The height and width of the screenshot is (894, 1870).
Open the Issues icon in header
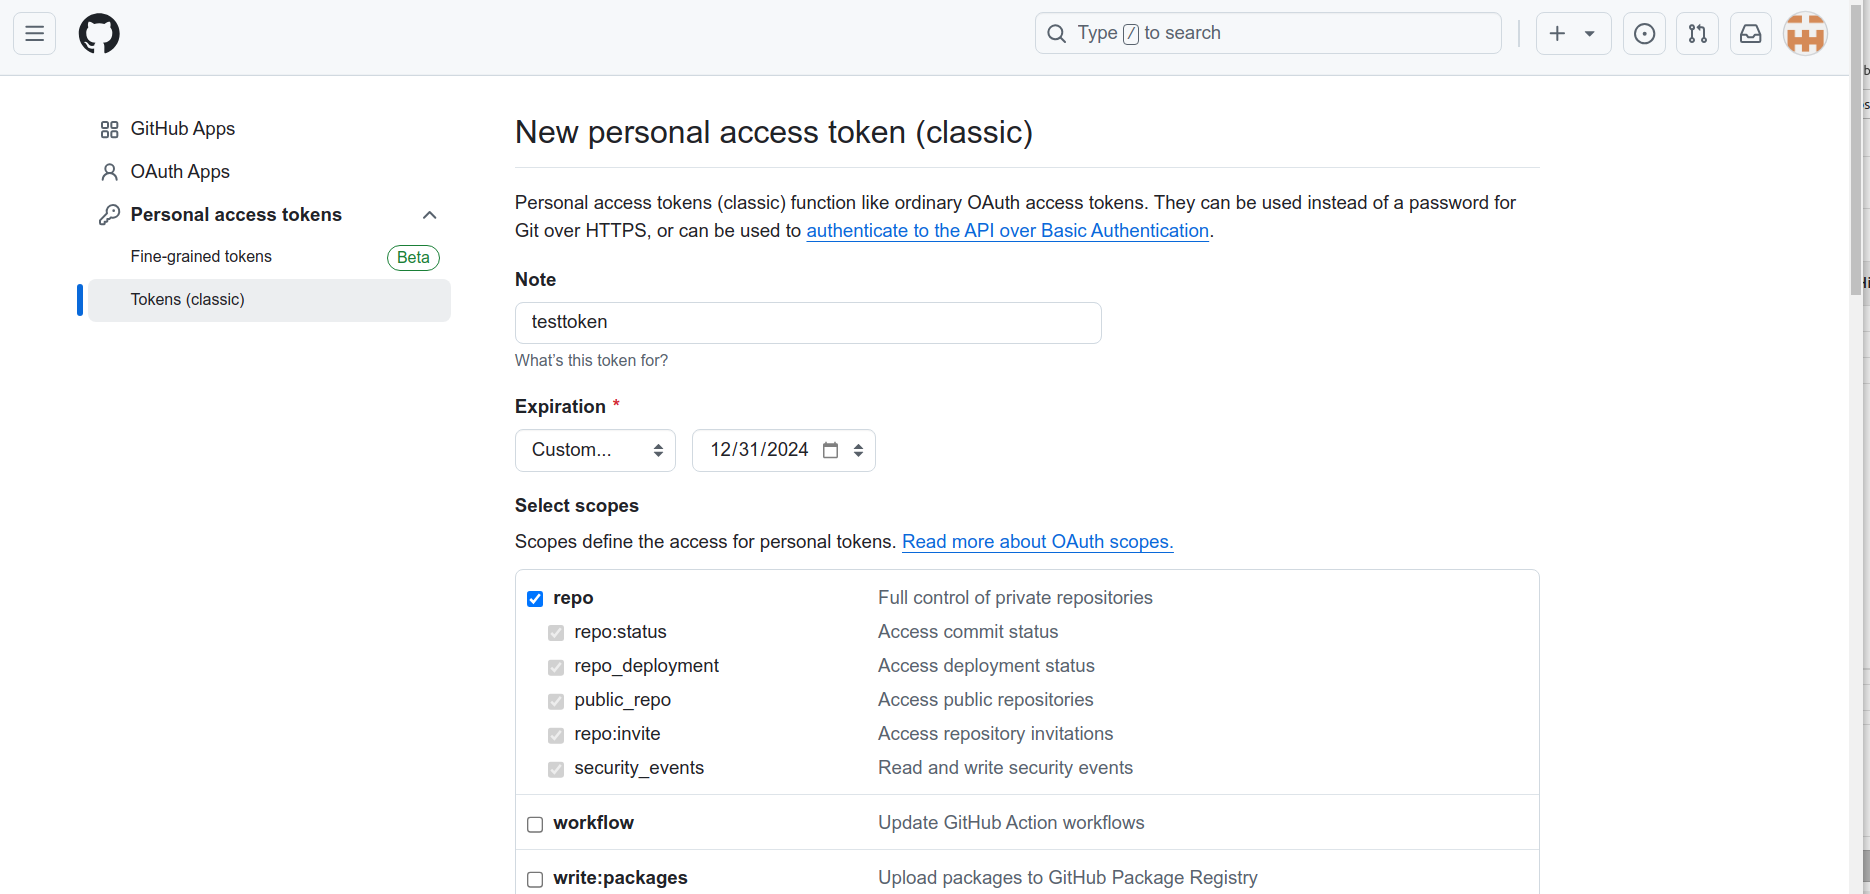tap(1644, 34)
